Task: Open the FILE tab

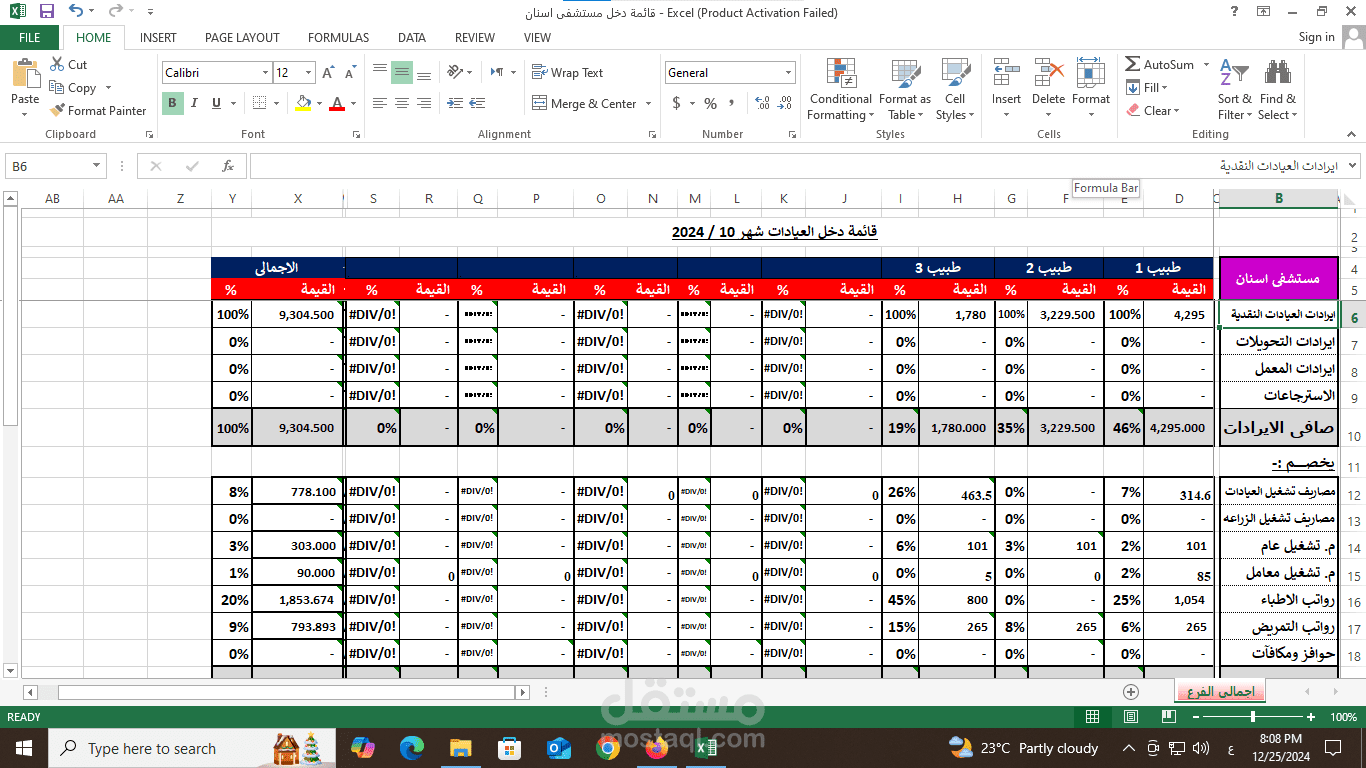Action: pos(30,37)
